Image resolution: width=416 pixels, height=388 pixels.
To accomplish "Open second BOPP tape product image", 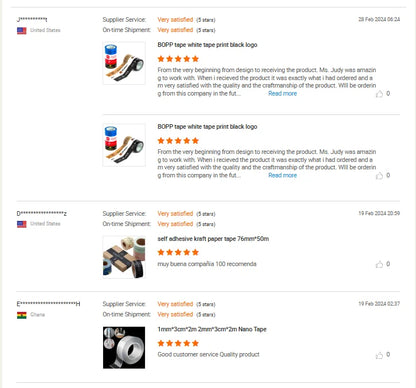I will coord(124,145).
